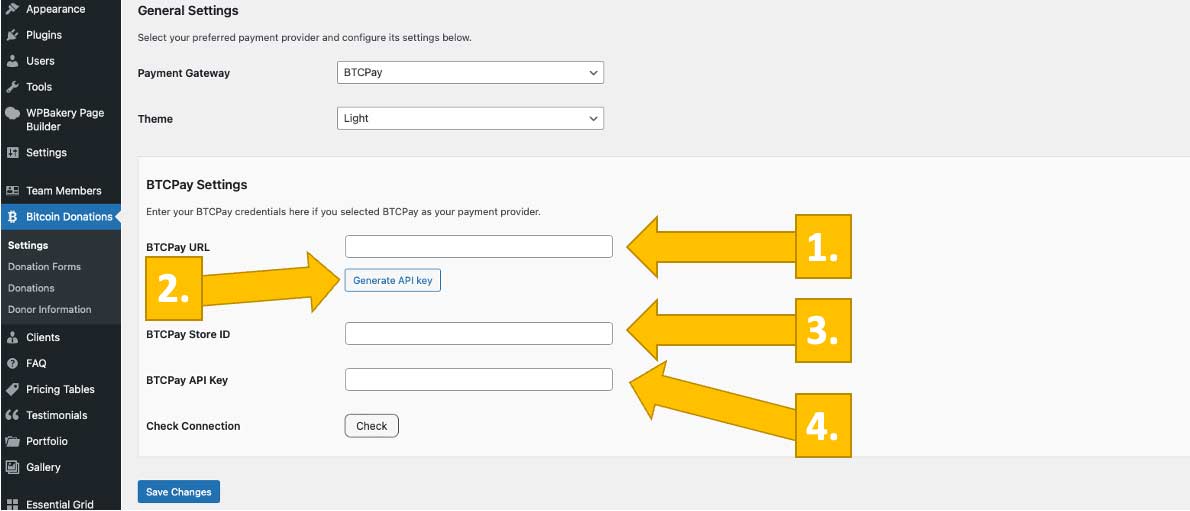
Task: Click the Bitcoin Donations B icon
Action: 12,217
